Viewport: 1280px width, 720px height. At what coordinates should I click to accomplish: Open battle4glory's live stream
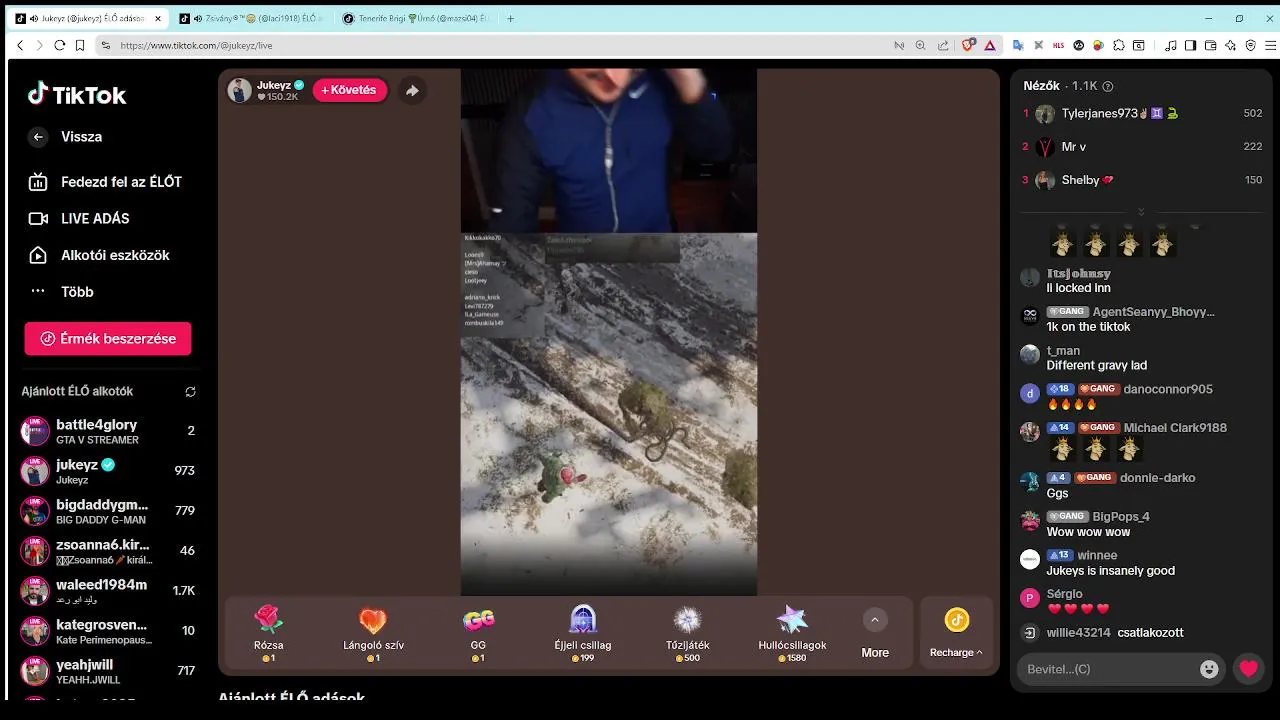[108, 431]
